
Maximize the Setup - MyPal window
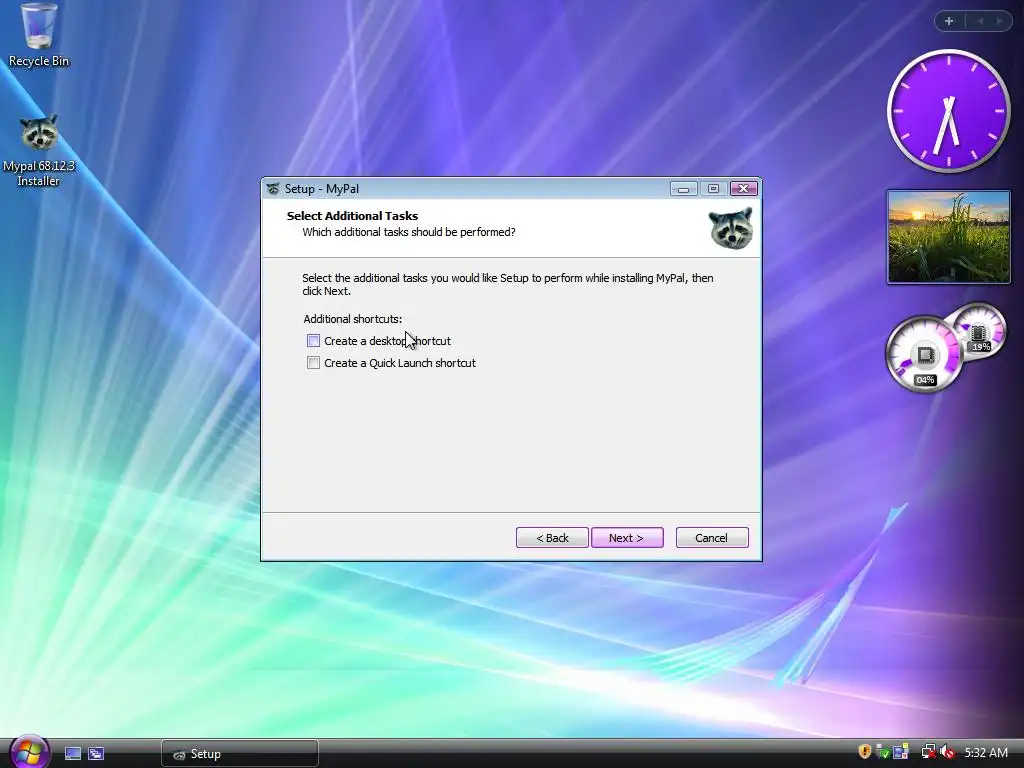713,189
